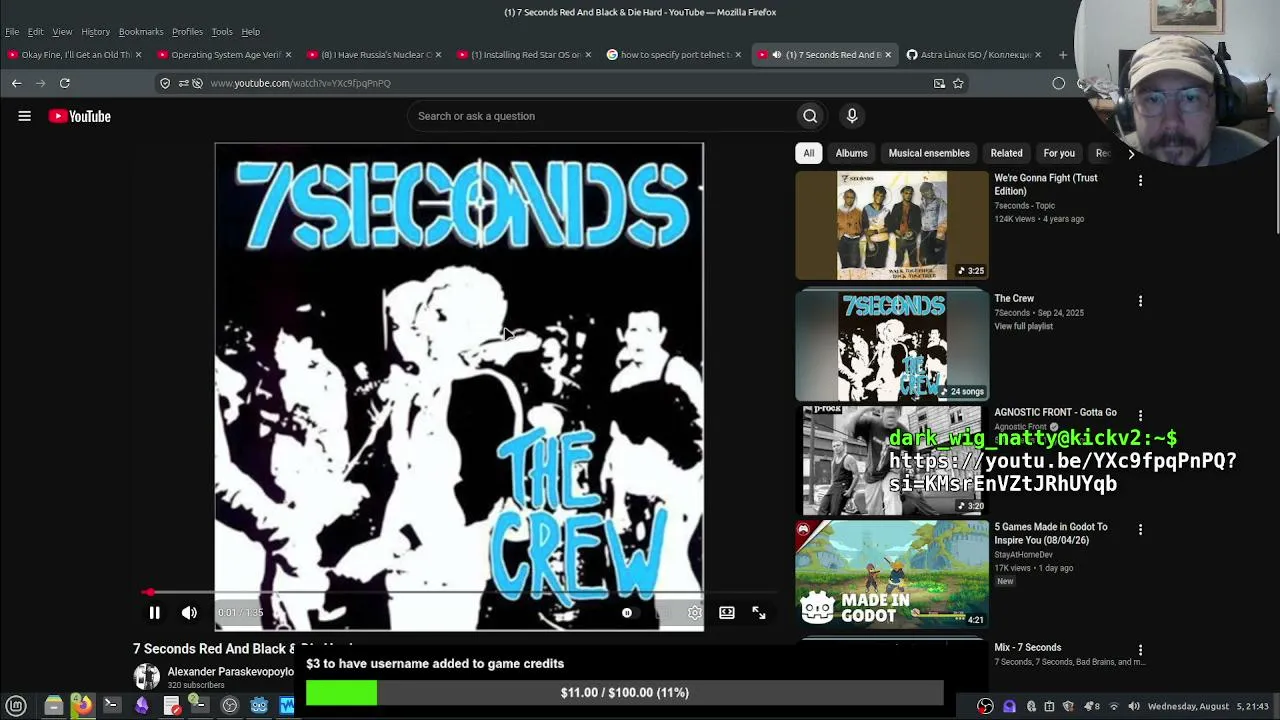Select the 'All' filter chip
Image resolution: width=1280 pixels, height=720 pixels.
tap(809, 153)
